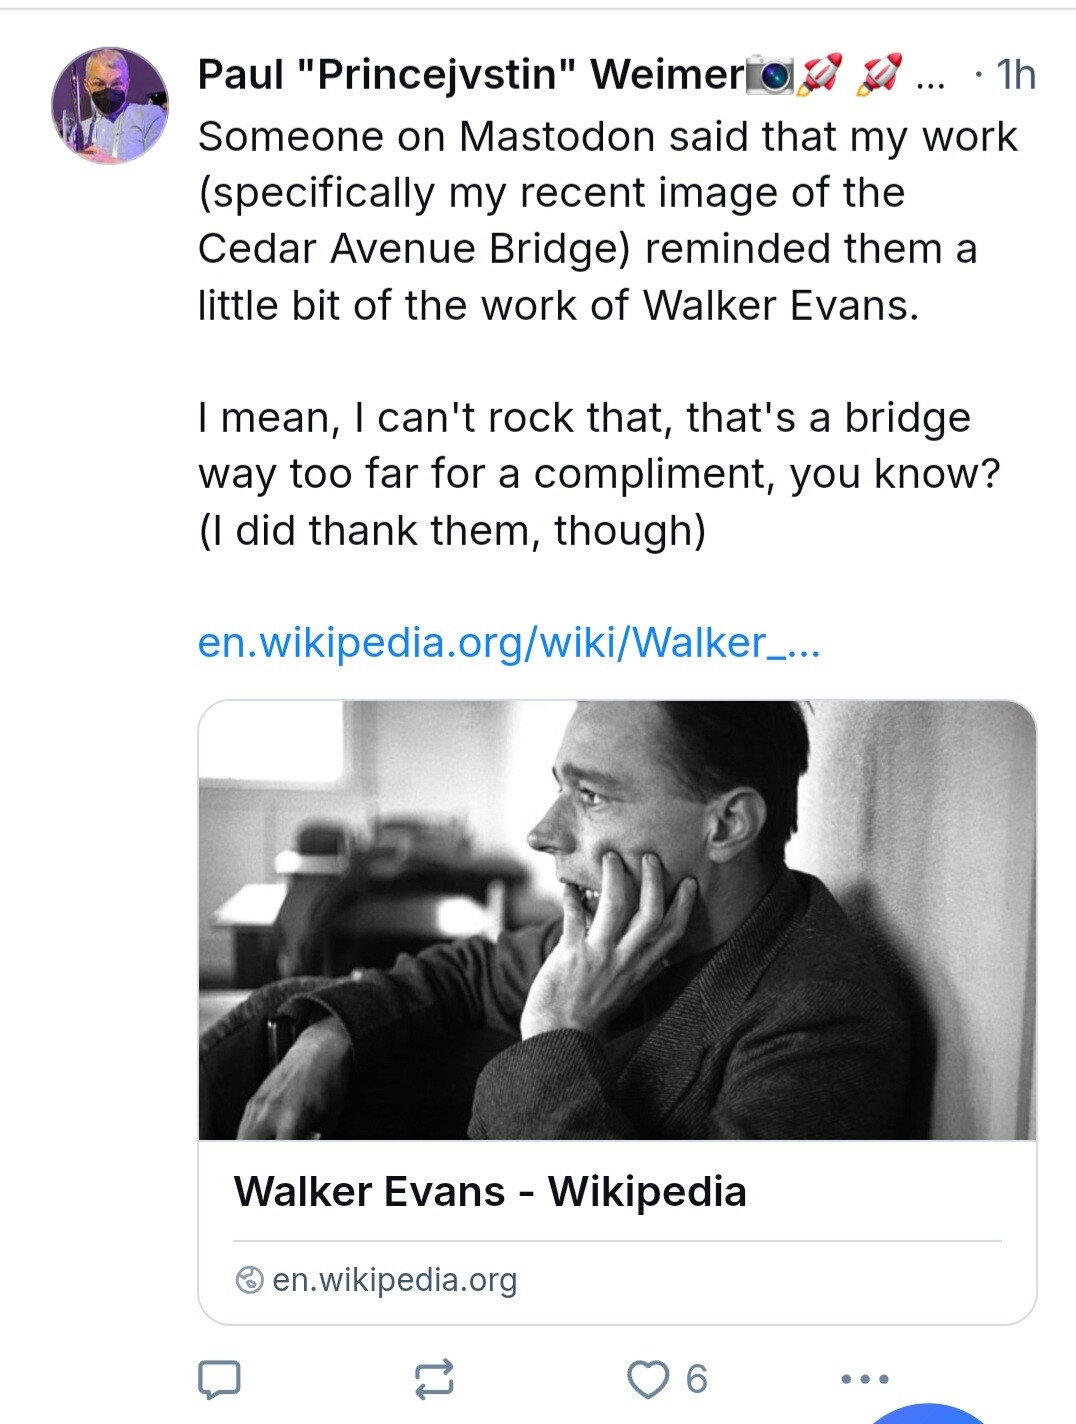Image resolution: width=1076 pixels, height=1424 pixels.
Task: Click the globe icon beside en.wikipedia.org
Action: coord(249,1279)
